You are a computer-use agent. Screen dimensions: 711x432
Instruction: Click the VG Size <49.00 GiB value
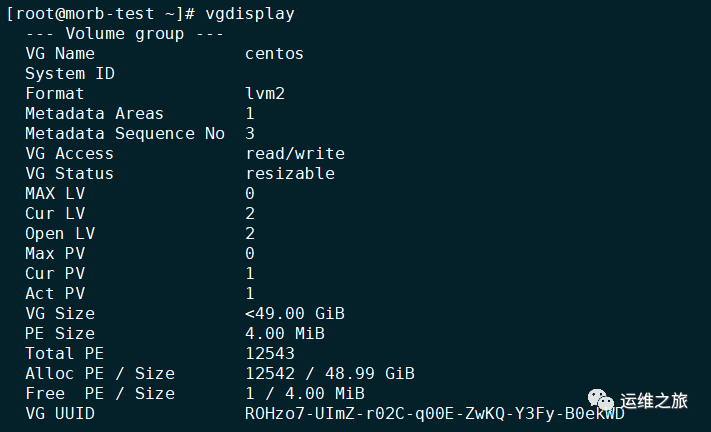[x=294, y=314]
